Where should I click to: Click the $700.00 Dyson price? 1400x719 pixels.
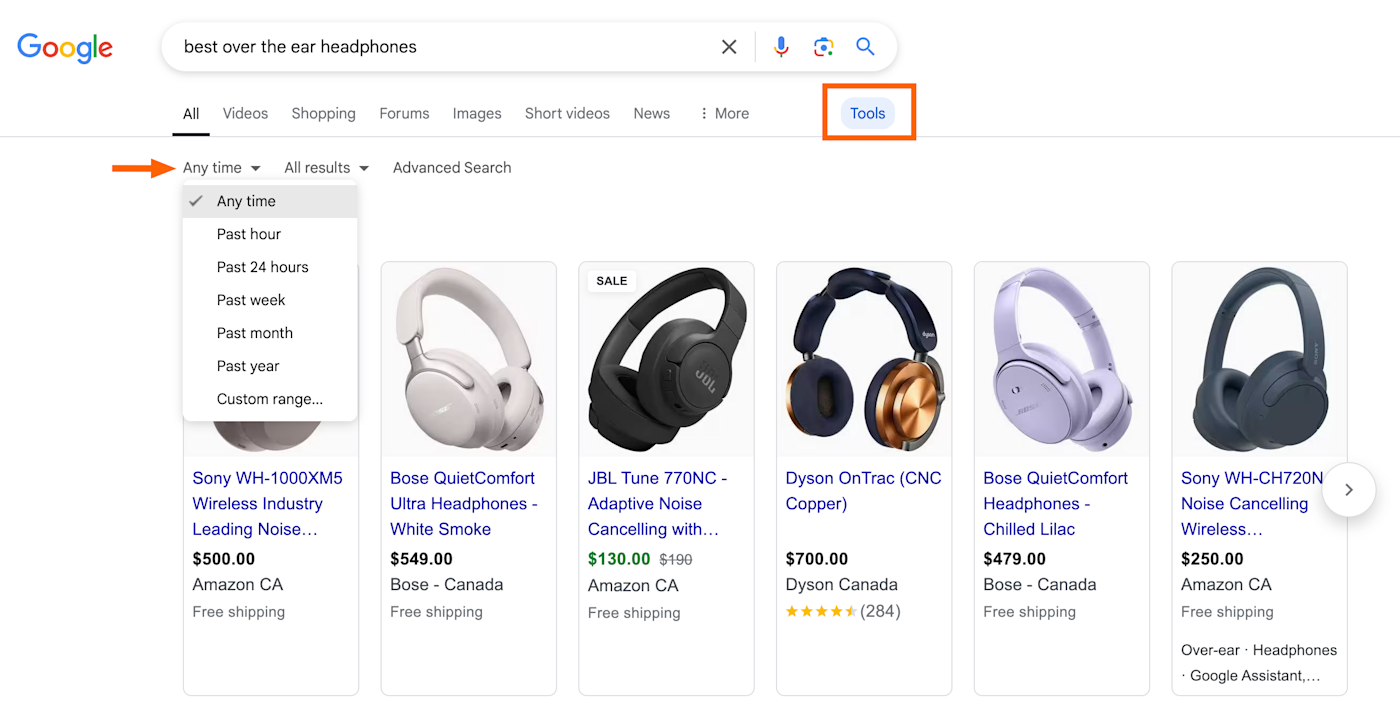tap(817, 559)
